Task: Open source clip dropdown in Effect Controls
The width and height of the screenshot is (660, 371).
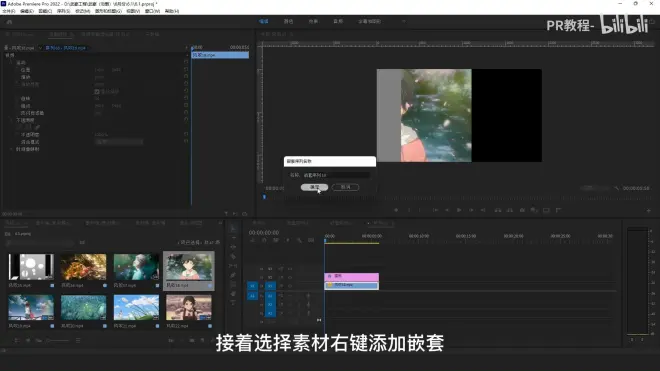Action: [x=40, y=48]
